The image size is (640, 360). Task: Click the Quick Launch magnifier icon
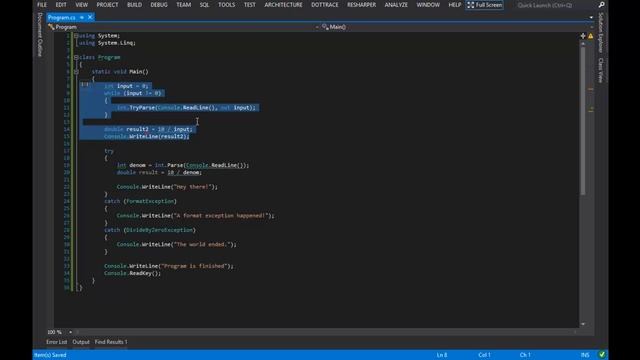point(601,5)
